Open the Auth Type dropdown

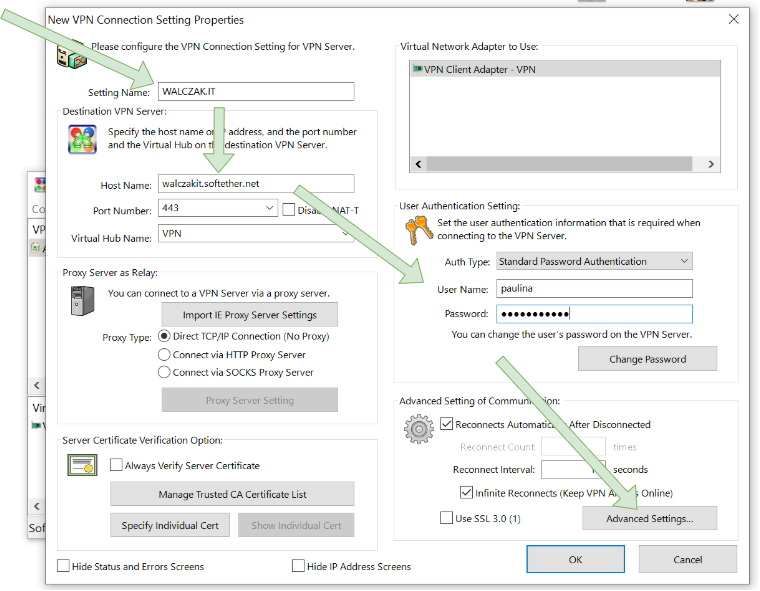pyautogui.click(x=684, y=261)
